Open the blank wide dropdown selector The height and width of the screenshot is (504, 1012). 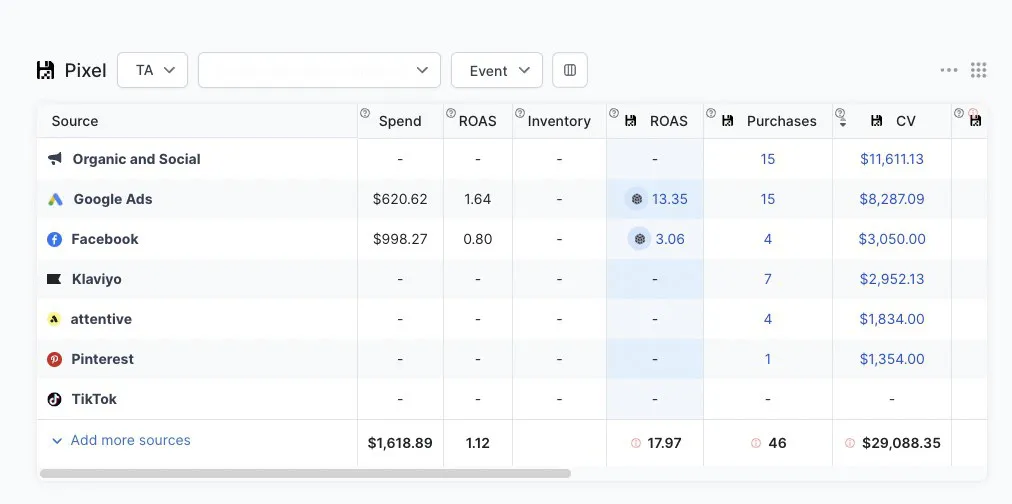(x=319, y=70)
